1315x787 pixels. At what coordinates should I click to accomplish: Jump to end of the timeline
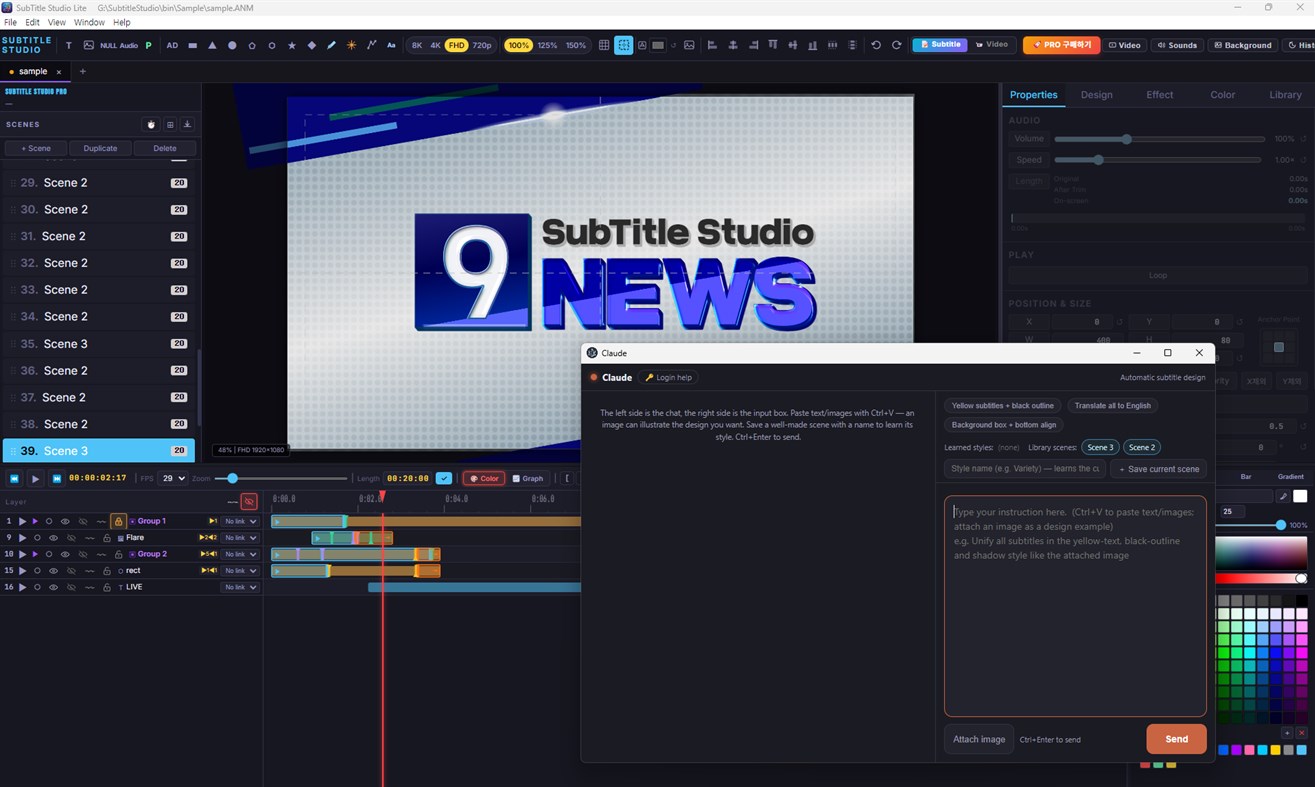56,478
